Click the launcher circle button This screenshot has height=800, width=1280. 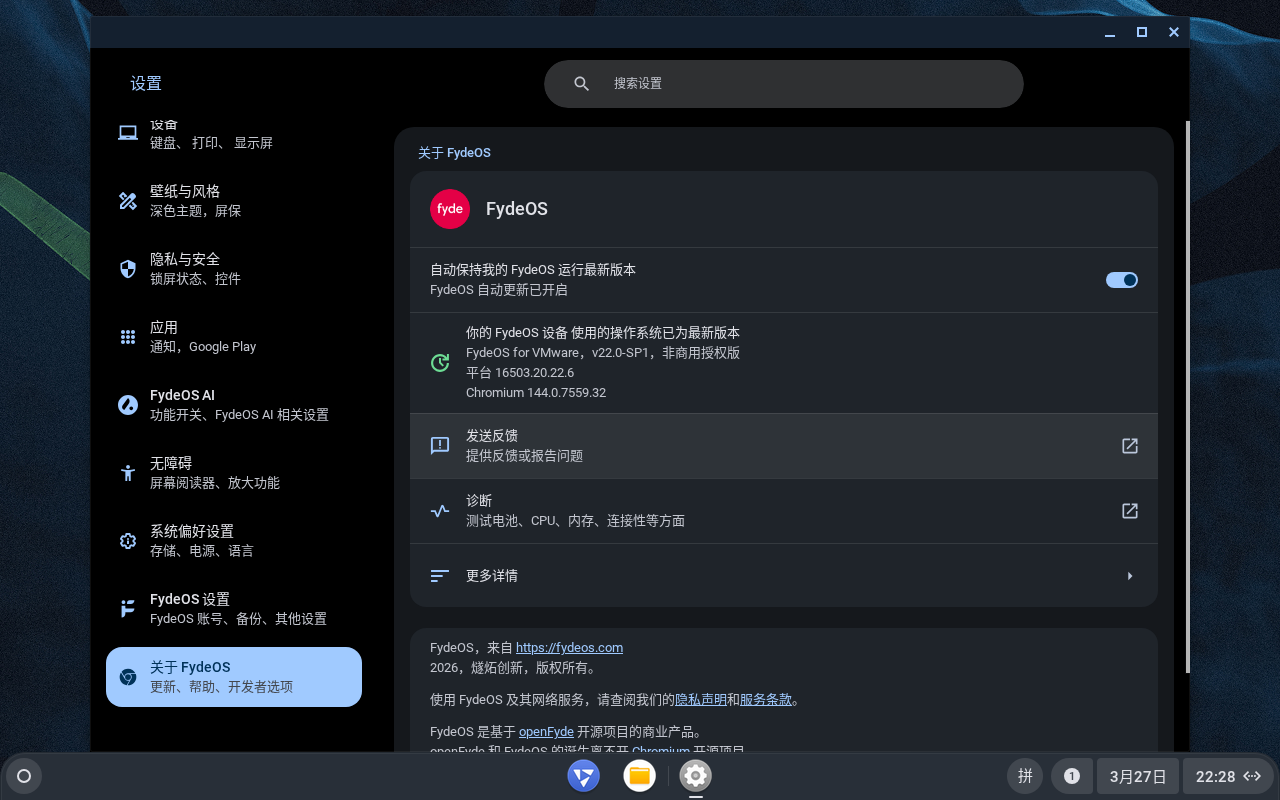point(24,776)
